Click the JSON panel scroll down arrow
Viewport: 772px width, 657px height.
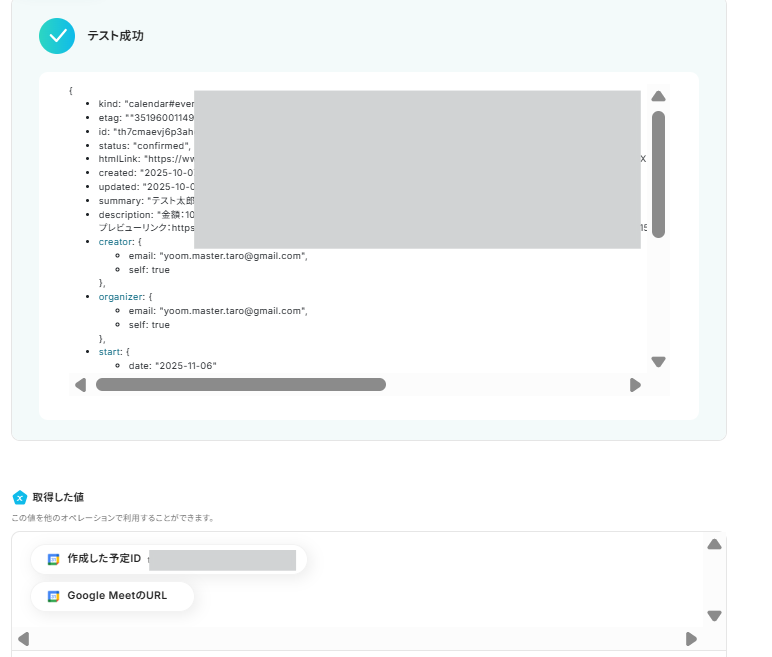(x=658, y=362)
